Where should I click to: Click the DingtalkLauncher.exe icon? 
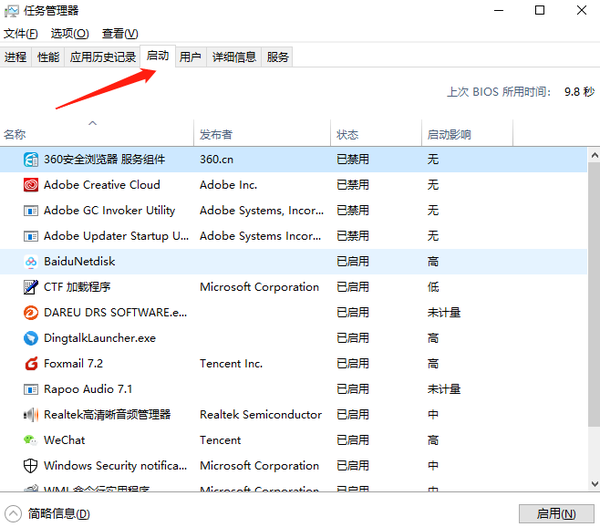pos(31,338)
